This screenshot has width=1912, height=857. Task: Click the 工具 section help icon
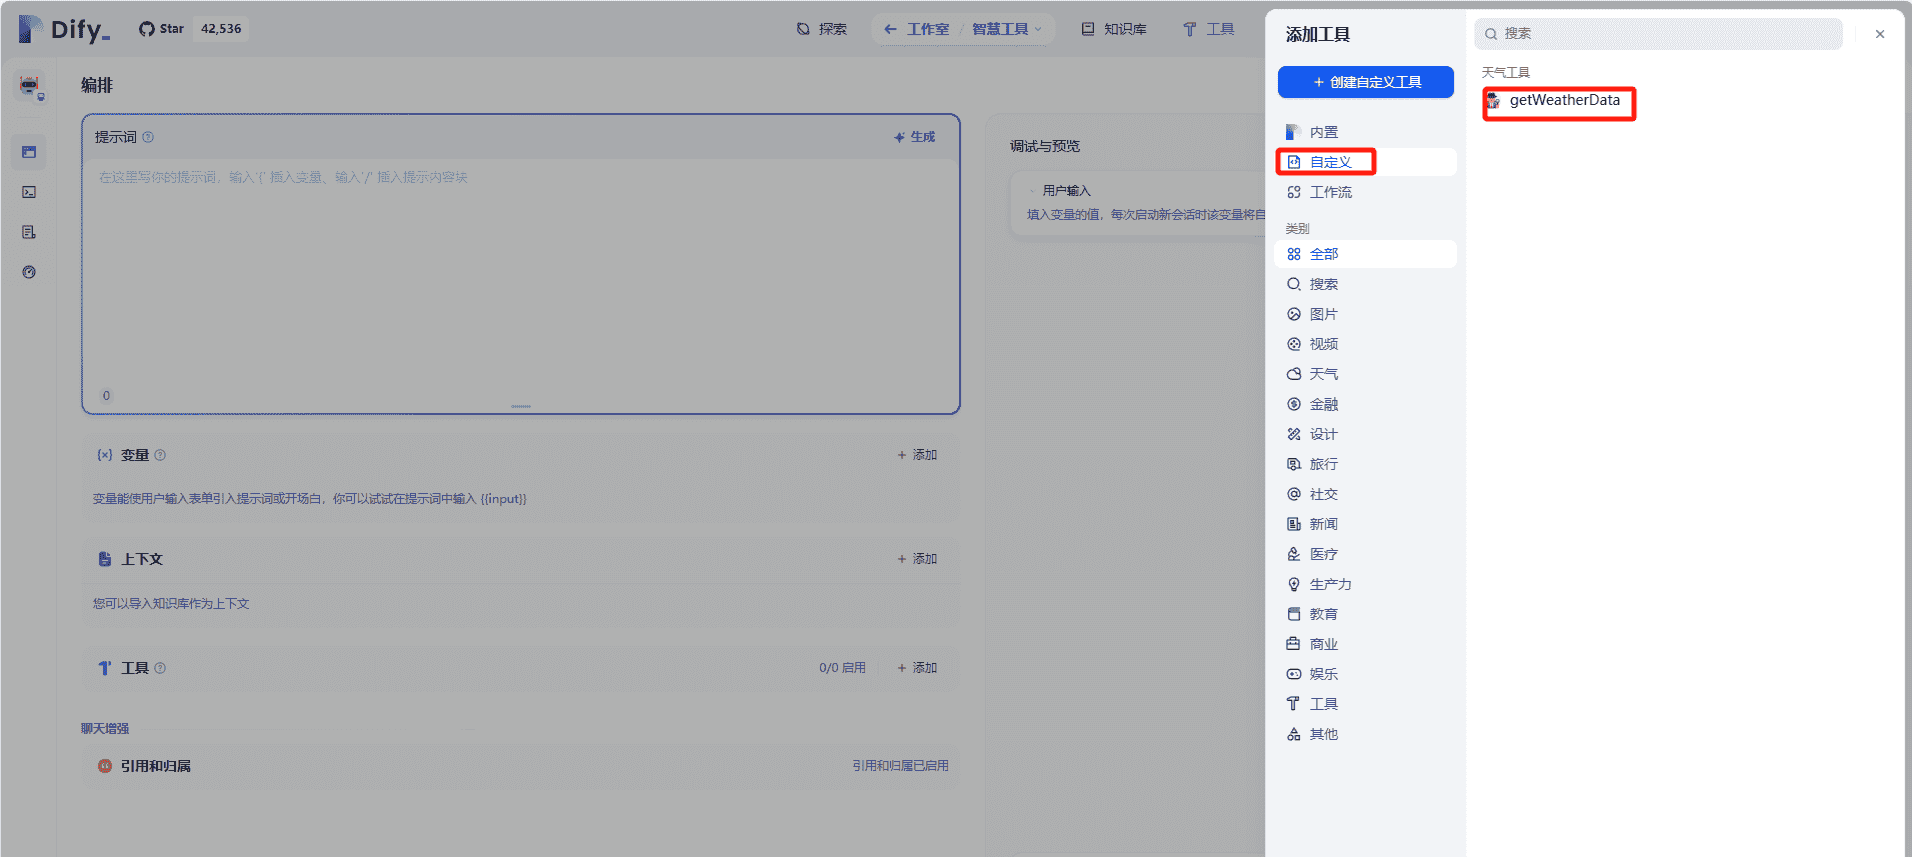tap(160, 668)
